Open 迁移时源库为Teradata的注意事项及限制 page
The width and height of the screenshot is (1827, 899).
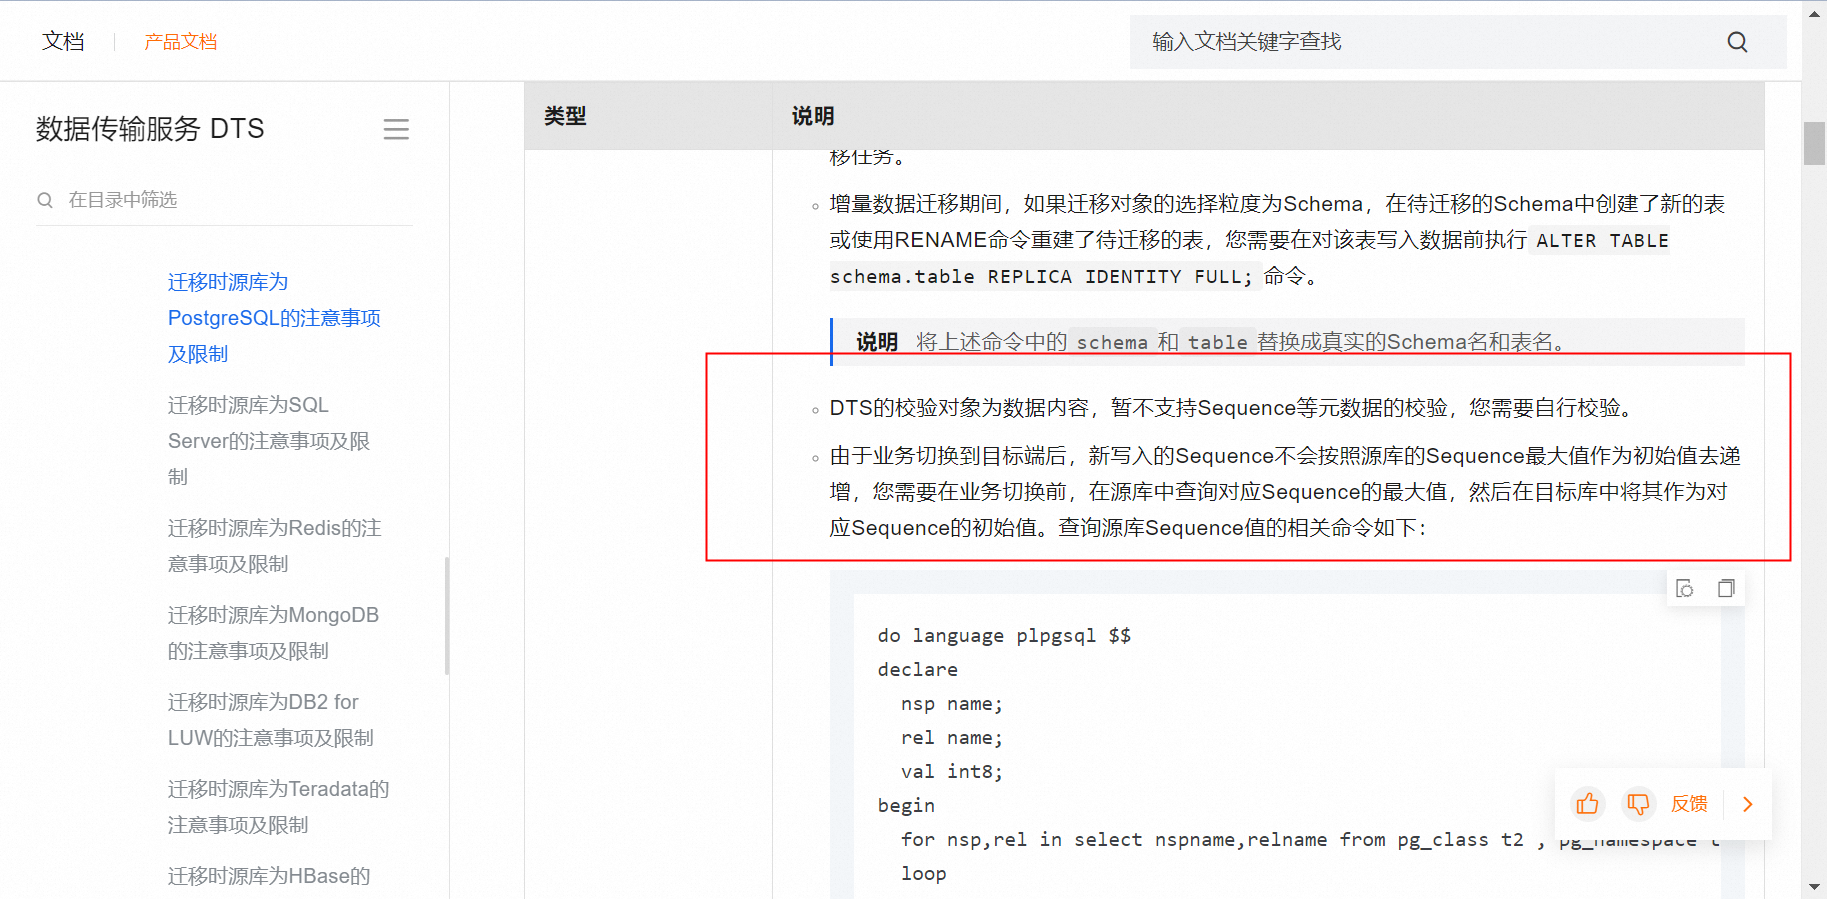pyautogui.click(x=278, y=807)
